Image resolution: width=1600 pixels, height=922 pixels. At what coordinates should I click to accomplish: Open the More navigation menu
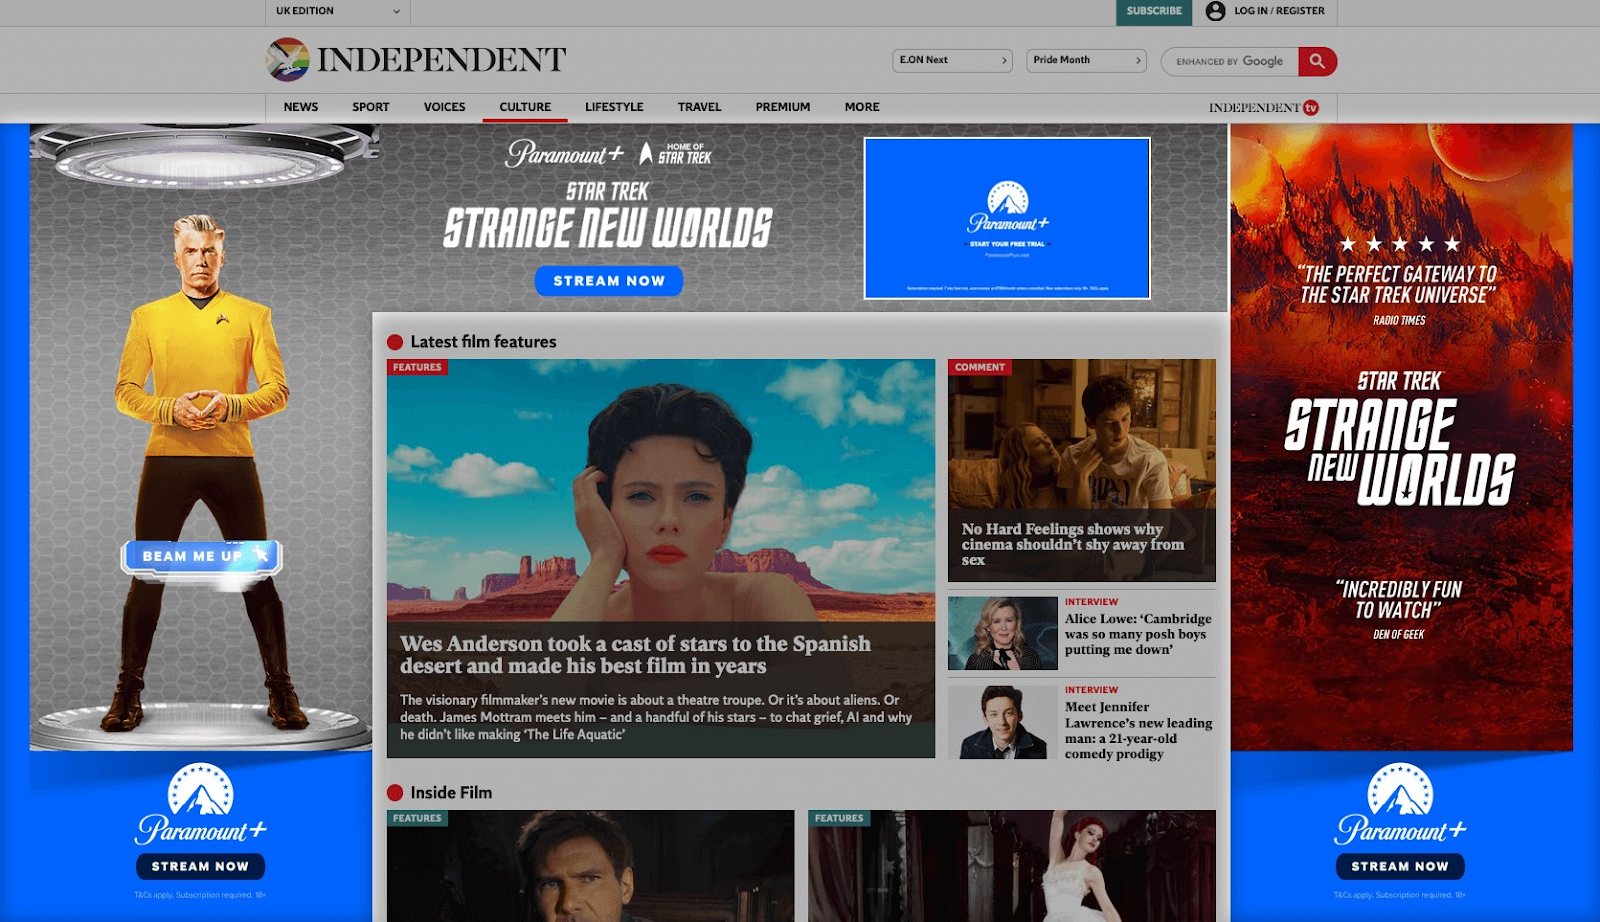click(x=861, y=106)
